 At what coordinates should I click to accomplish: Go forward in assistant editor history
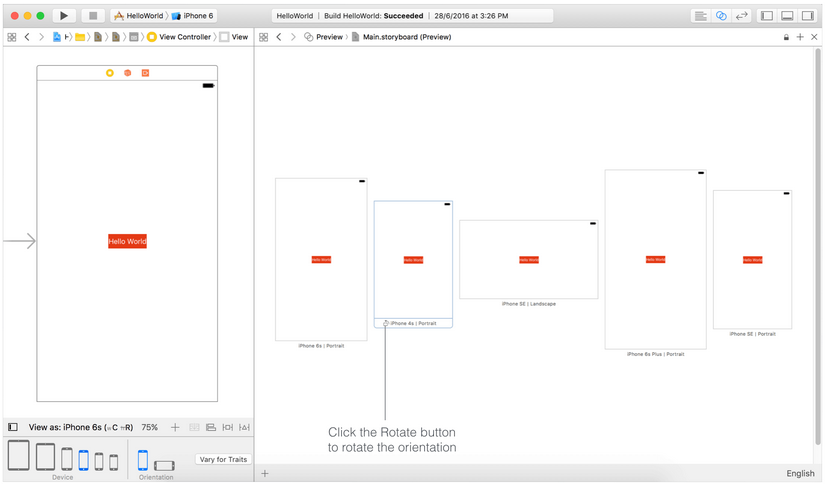tap(293, 37)
